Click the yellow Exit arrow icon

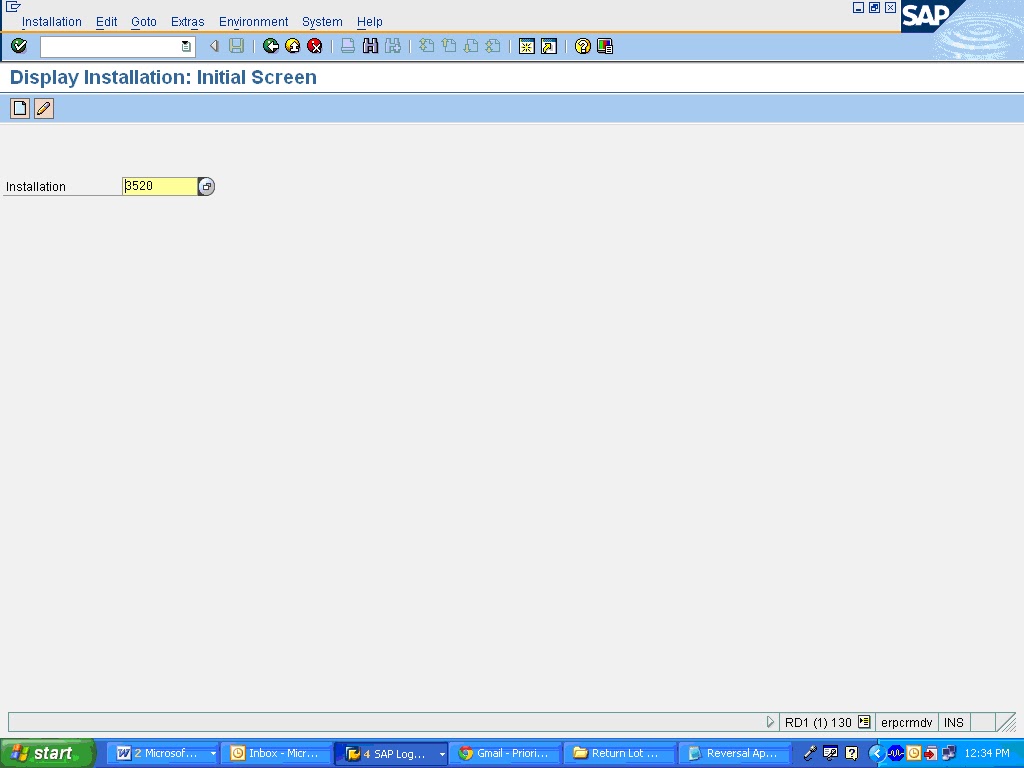pyautogui.click(x=293, y=46)
